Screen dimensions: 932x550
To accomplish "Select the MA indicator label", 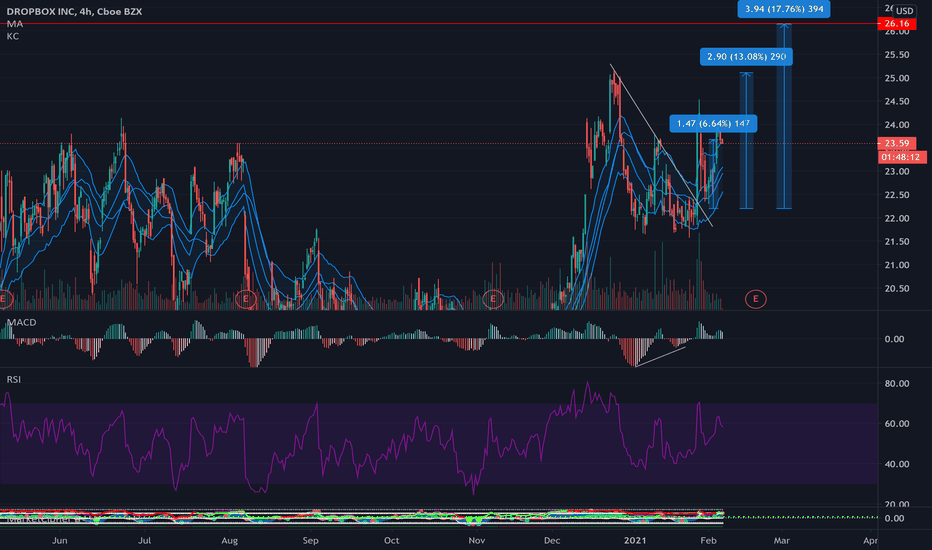I will point(14,24).
